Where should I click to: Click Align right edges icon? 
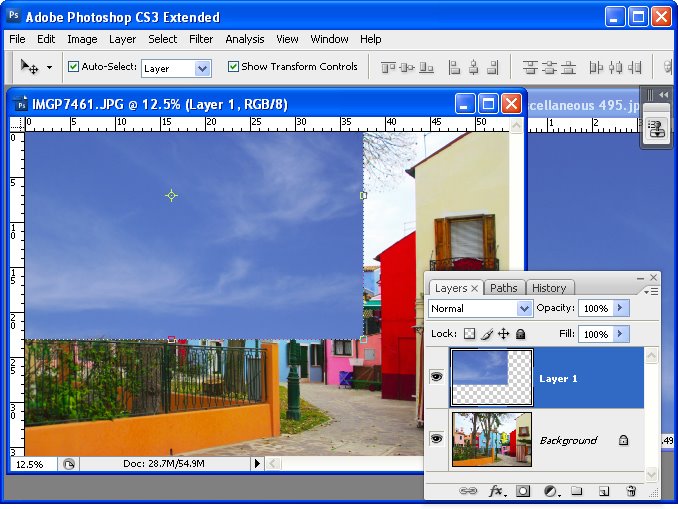coord(493,67)
